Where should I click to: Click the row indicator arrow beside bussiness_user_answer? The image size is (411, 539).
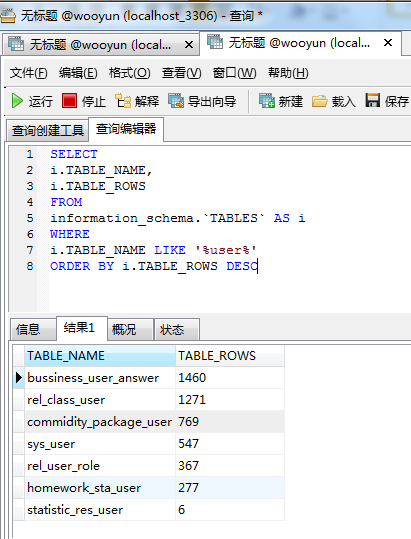(x=19, y=378)
